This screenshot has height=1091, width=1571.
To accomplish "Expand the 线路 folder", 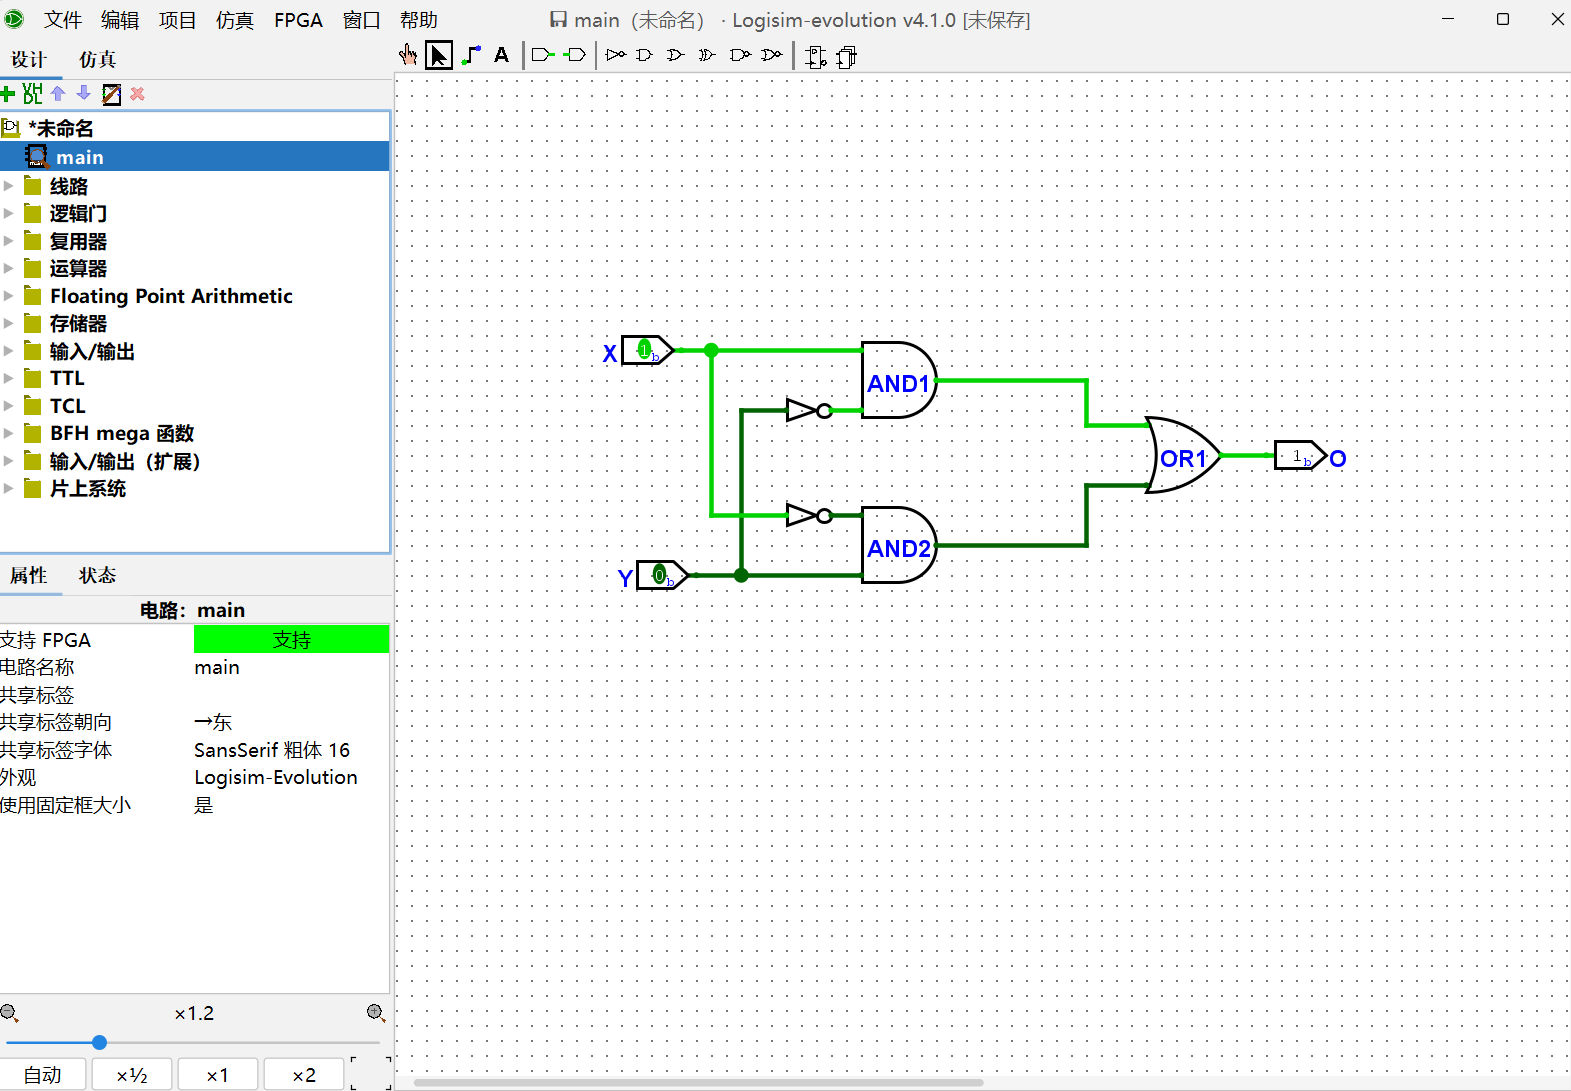I will [9, 186].
